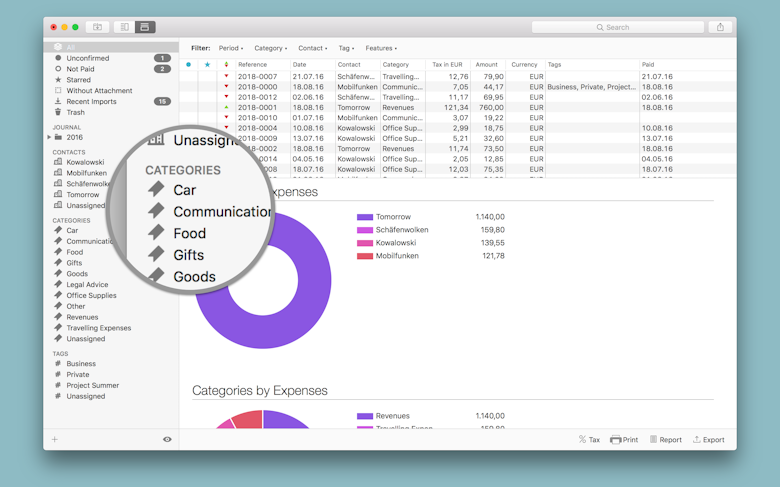Sort by the Date column header

313,65
